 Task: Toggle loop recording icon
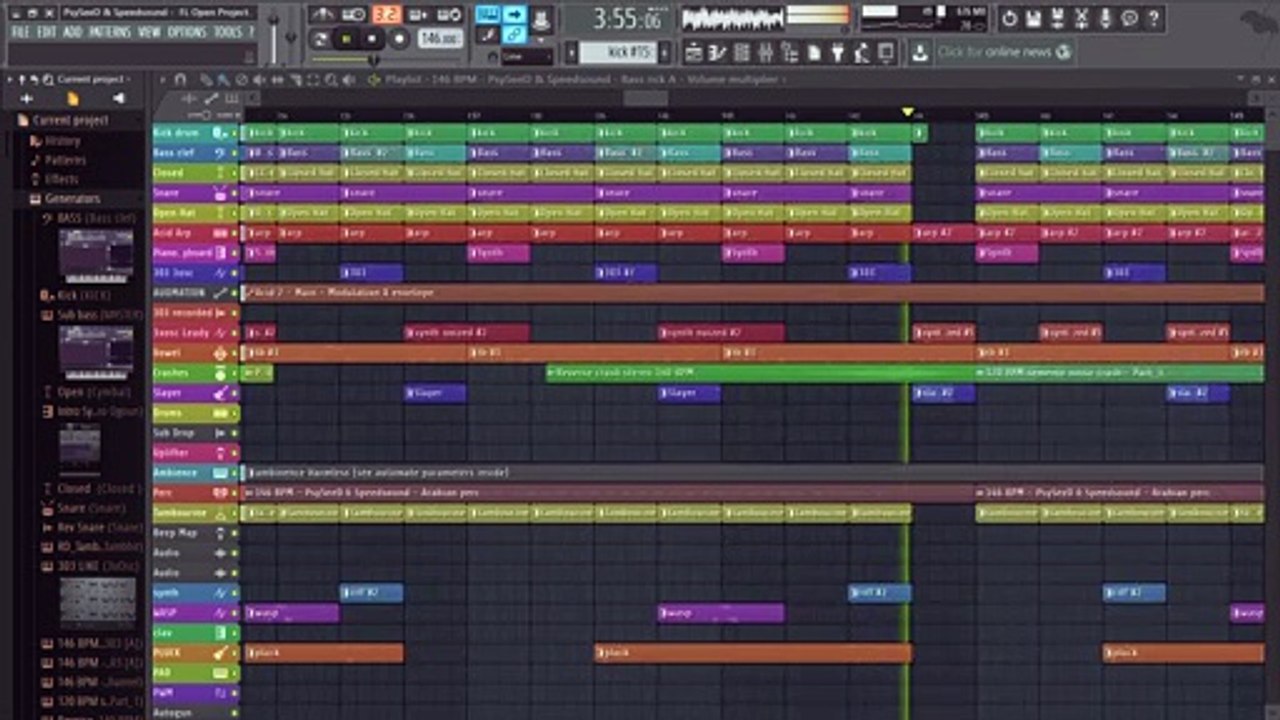450,15
